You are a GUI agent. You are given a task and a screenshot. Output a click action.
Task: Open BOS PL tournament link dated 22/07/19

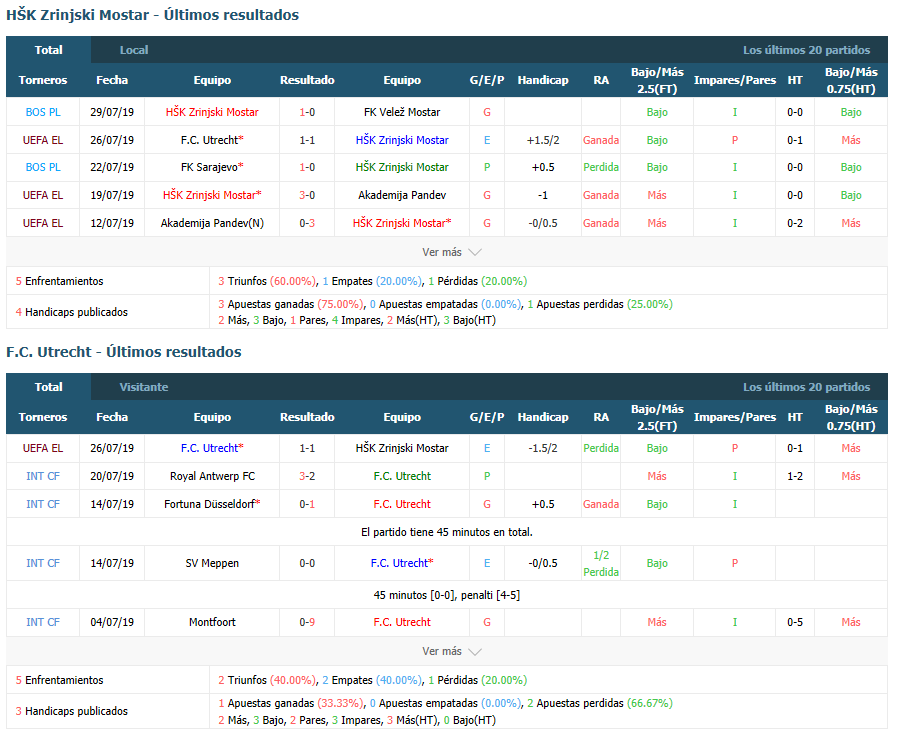coord(43,167)
